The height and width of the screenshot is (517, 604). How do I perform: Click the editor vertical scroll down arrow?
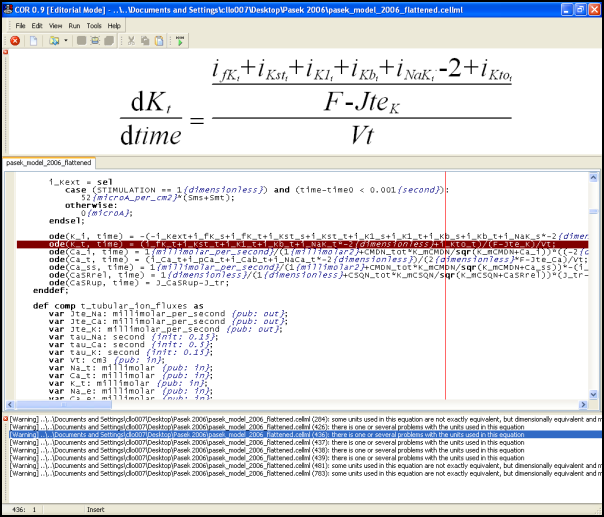tap(593, 394)
